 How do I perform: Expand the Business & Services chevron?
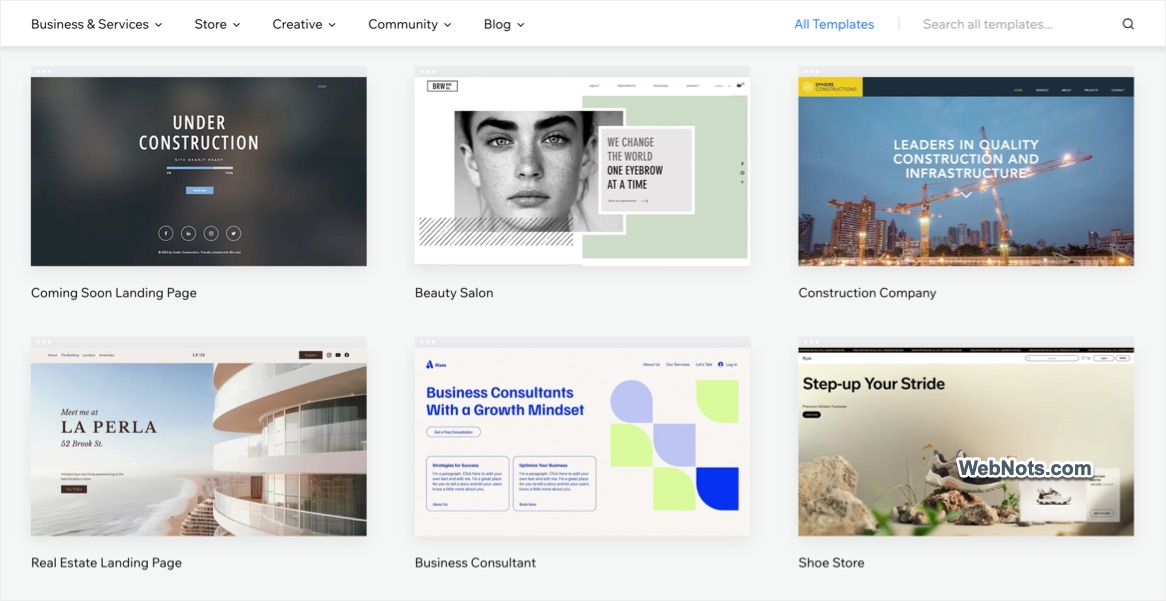pos(158,25)
